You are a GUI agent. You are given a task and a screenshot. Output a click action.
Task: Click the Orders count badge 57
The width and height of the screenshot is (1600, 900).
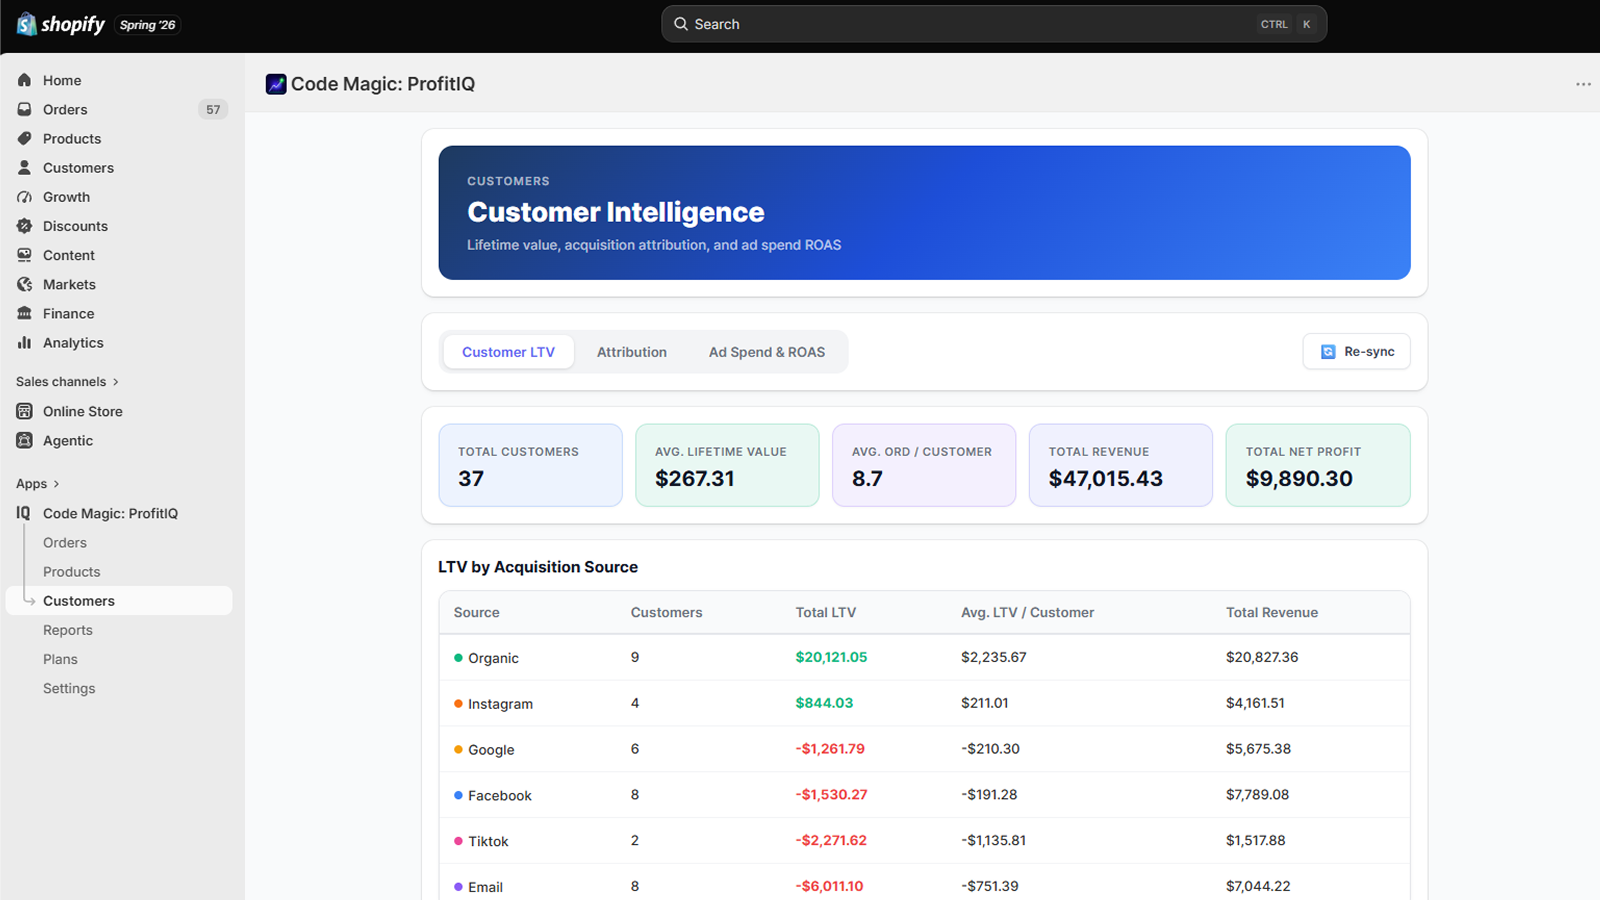click(x=213, y=110)
